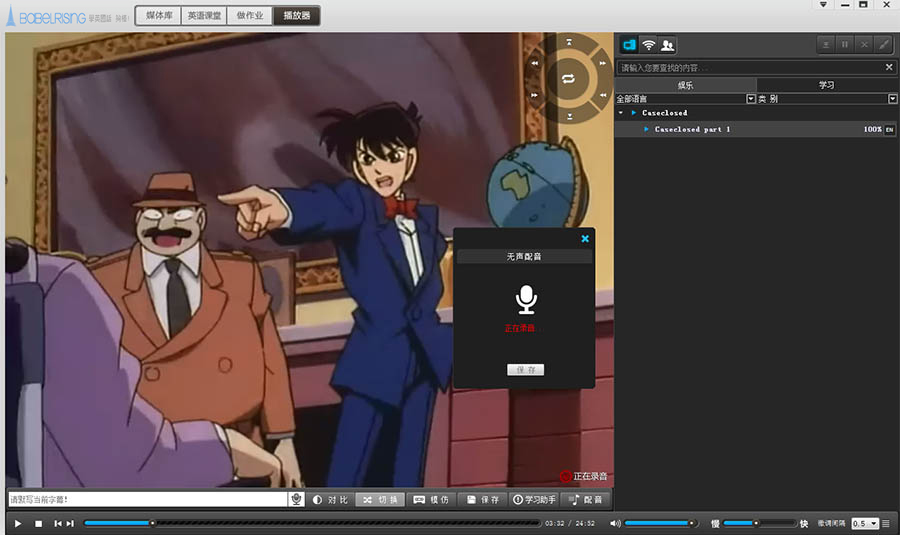The height and width of the screenshot is (535, 900).
Task: Click the top arrow of the circular video control
Action: (569, 42)
